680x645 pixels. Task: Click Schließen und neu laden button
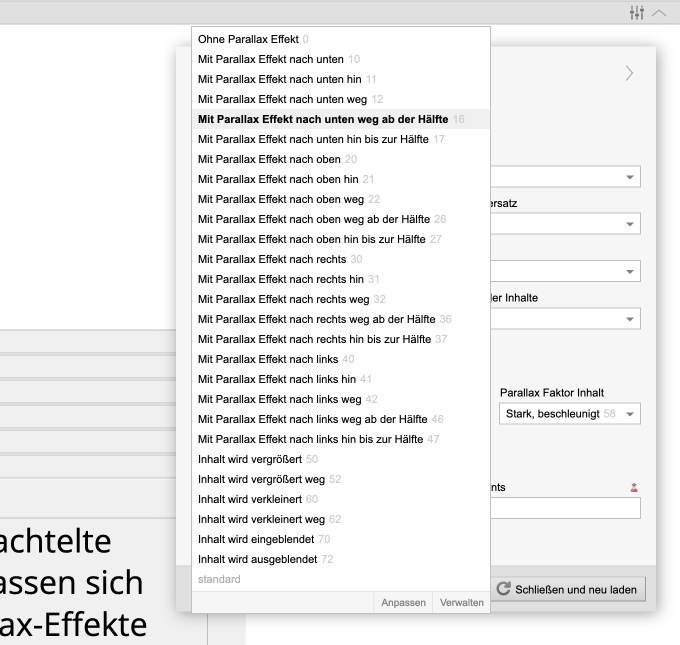(x=570, y=589)
